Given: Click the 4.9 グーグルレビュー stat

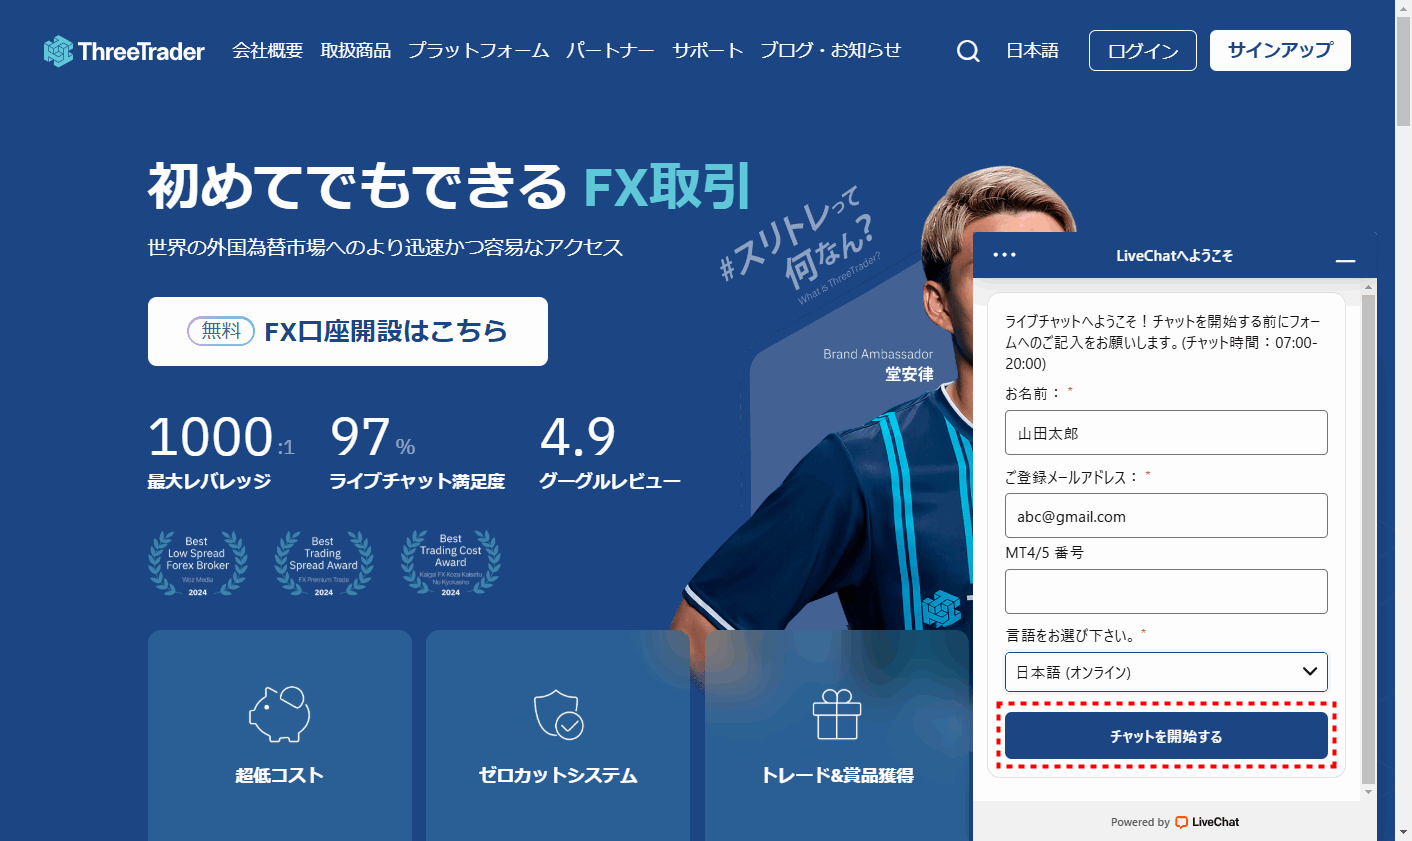Looking at the screenshot, I should coord(610,452).
